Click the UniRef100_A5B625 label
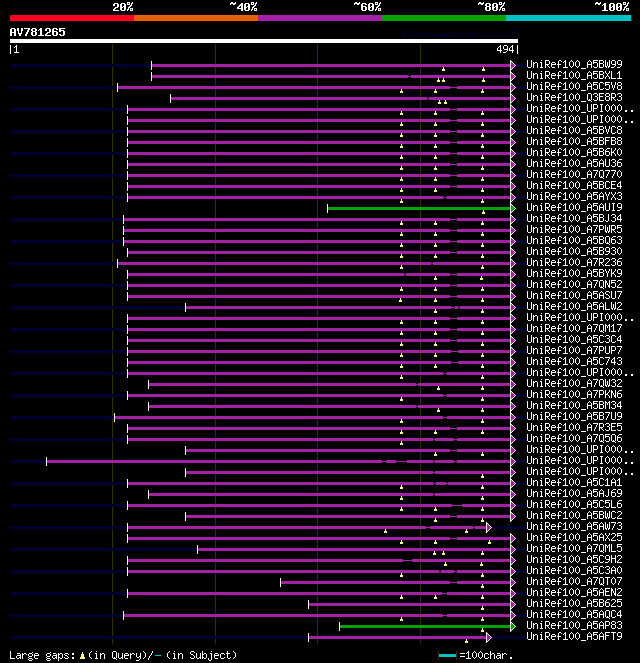This screenshot has height=663, width=640. 574,603
